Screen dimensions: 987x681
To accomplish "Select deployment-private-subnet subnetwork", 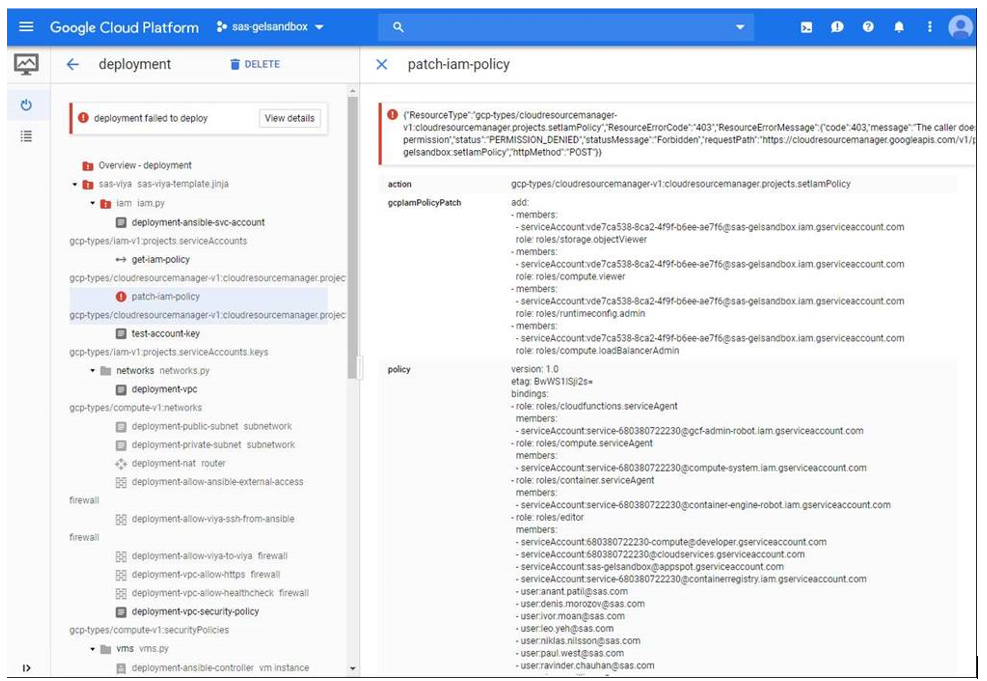I will (213, 445).
